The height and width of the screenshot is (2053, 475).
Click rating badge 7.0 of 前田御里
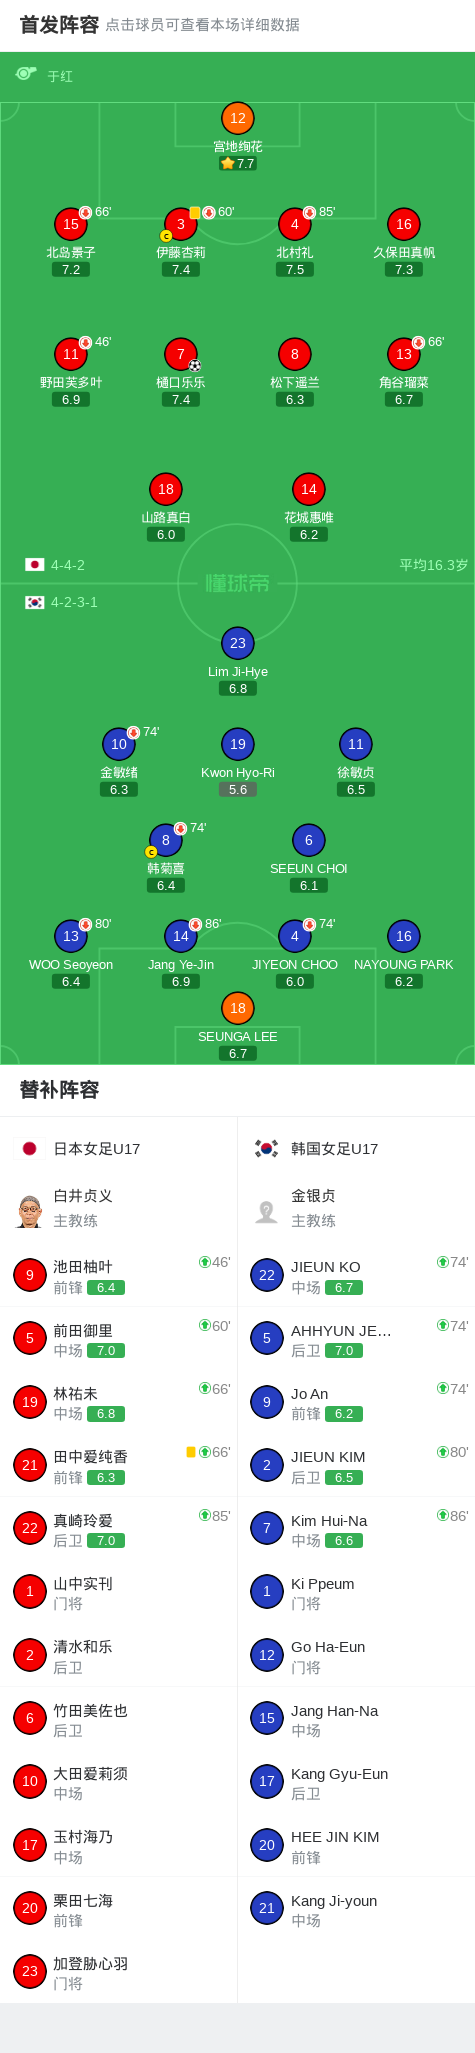[x=106, y=1351]
